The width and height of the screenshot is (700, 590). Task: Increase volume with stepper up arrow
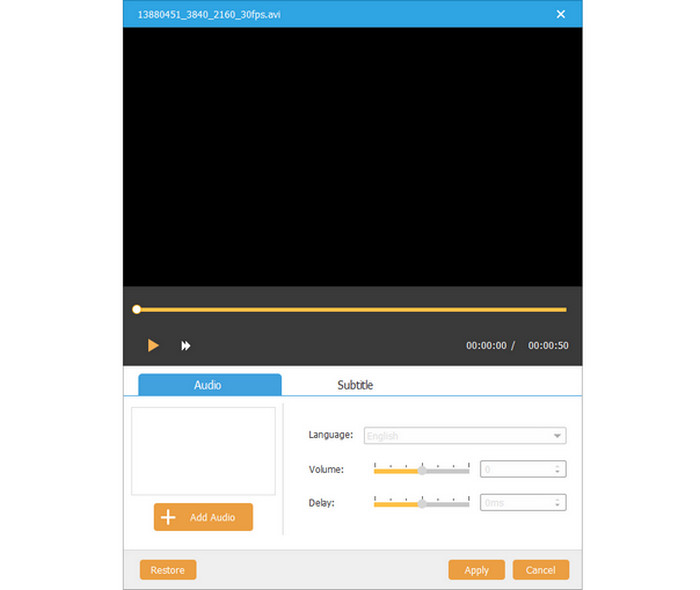[x=557, y=466]
